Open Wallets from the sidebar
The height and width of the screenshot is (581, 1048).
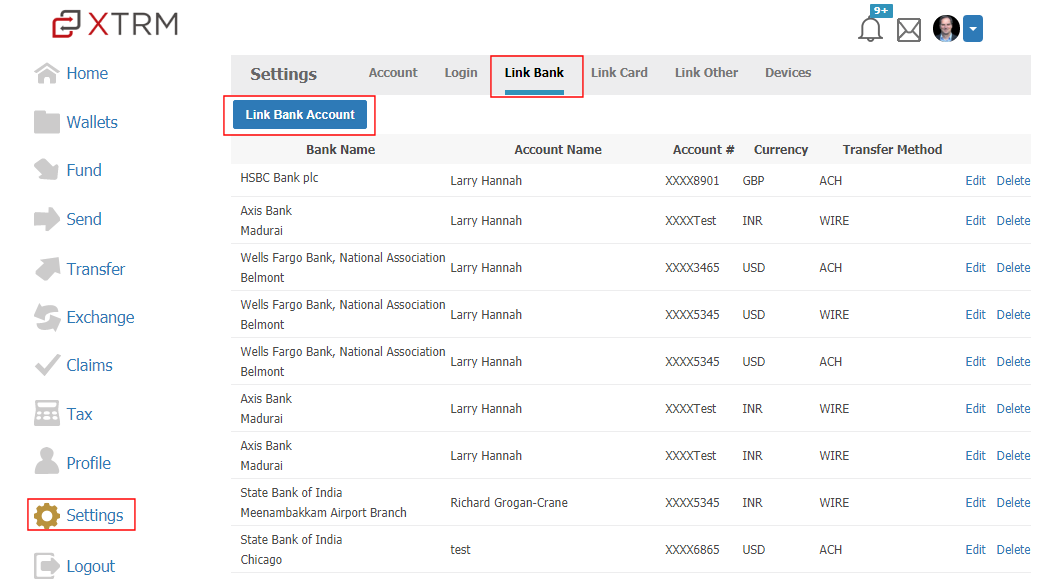coord(92,122)
